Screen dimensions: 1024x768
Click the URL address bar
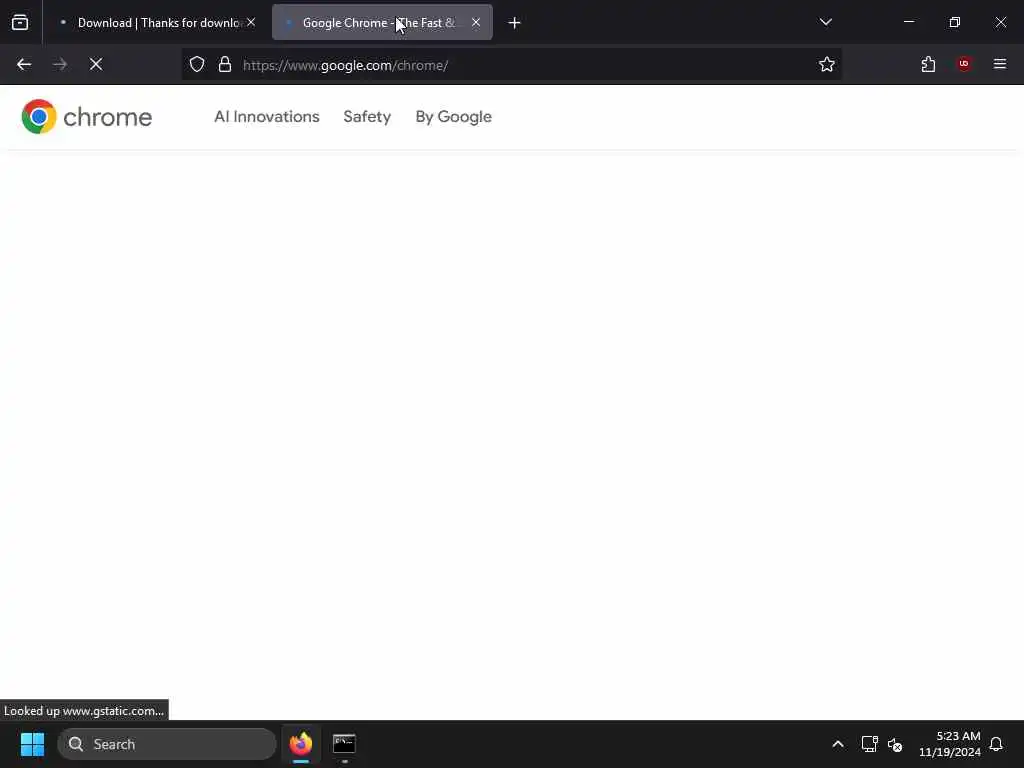(x=511, y=65)
